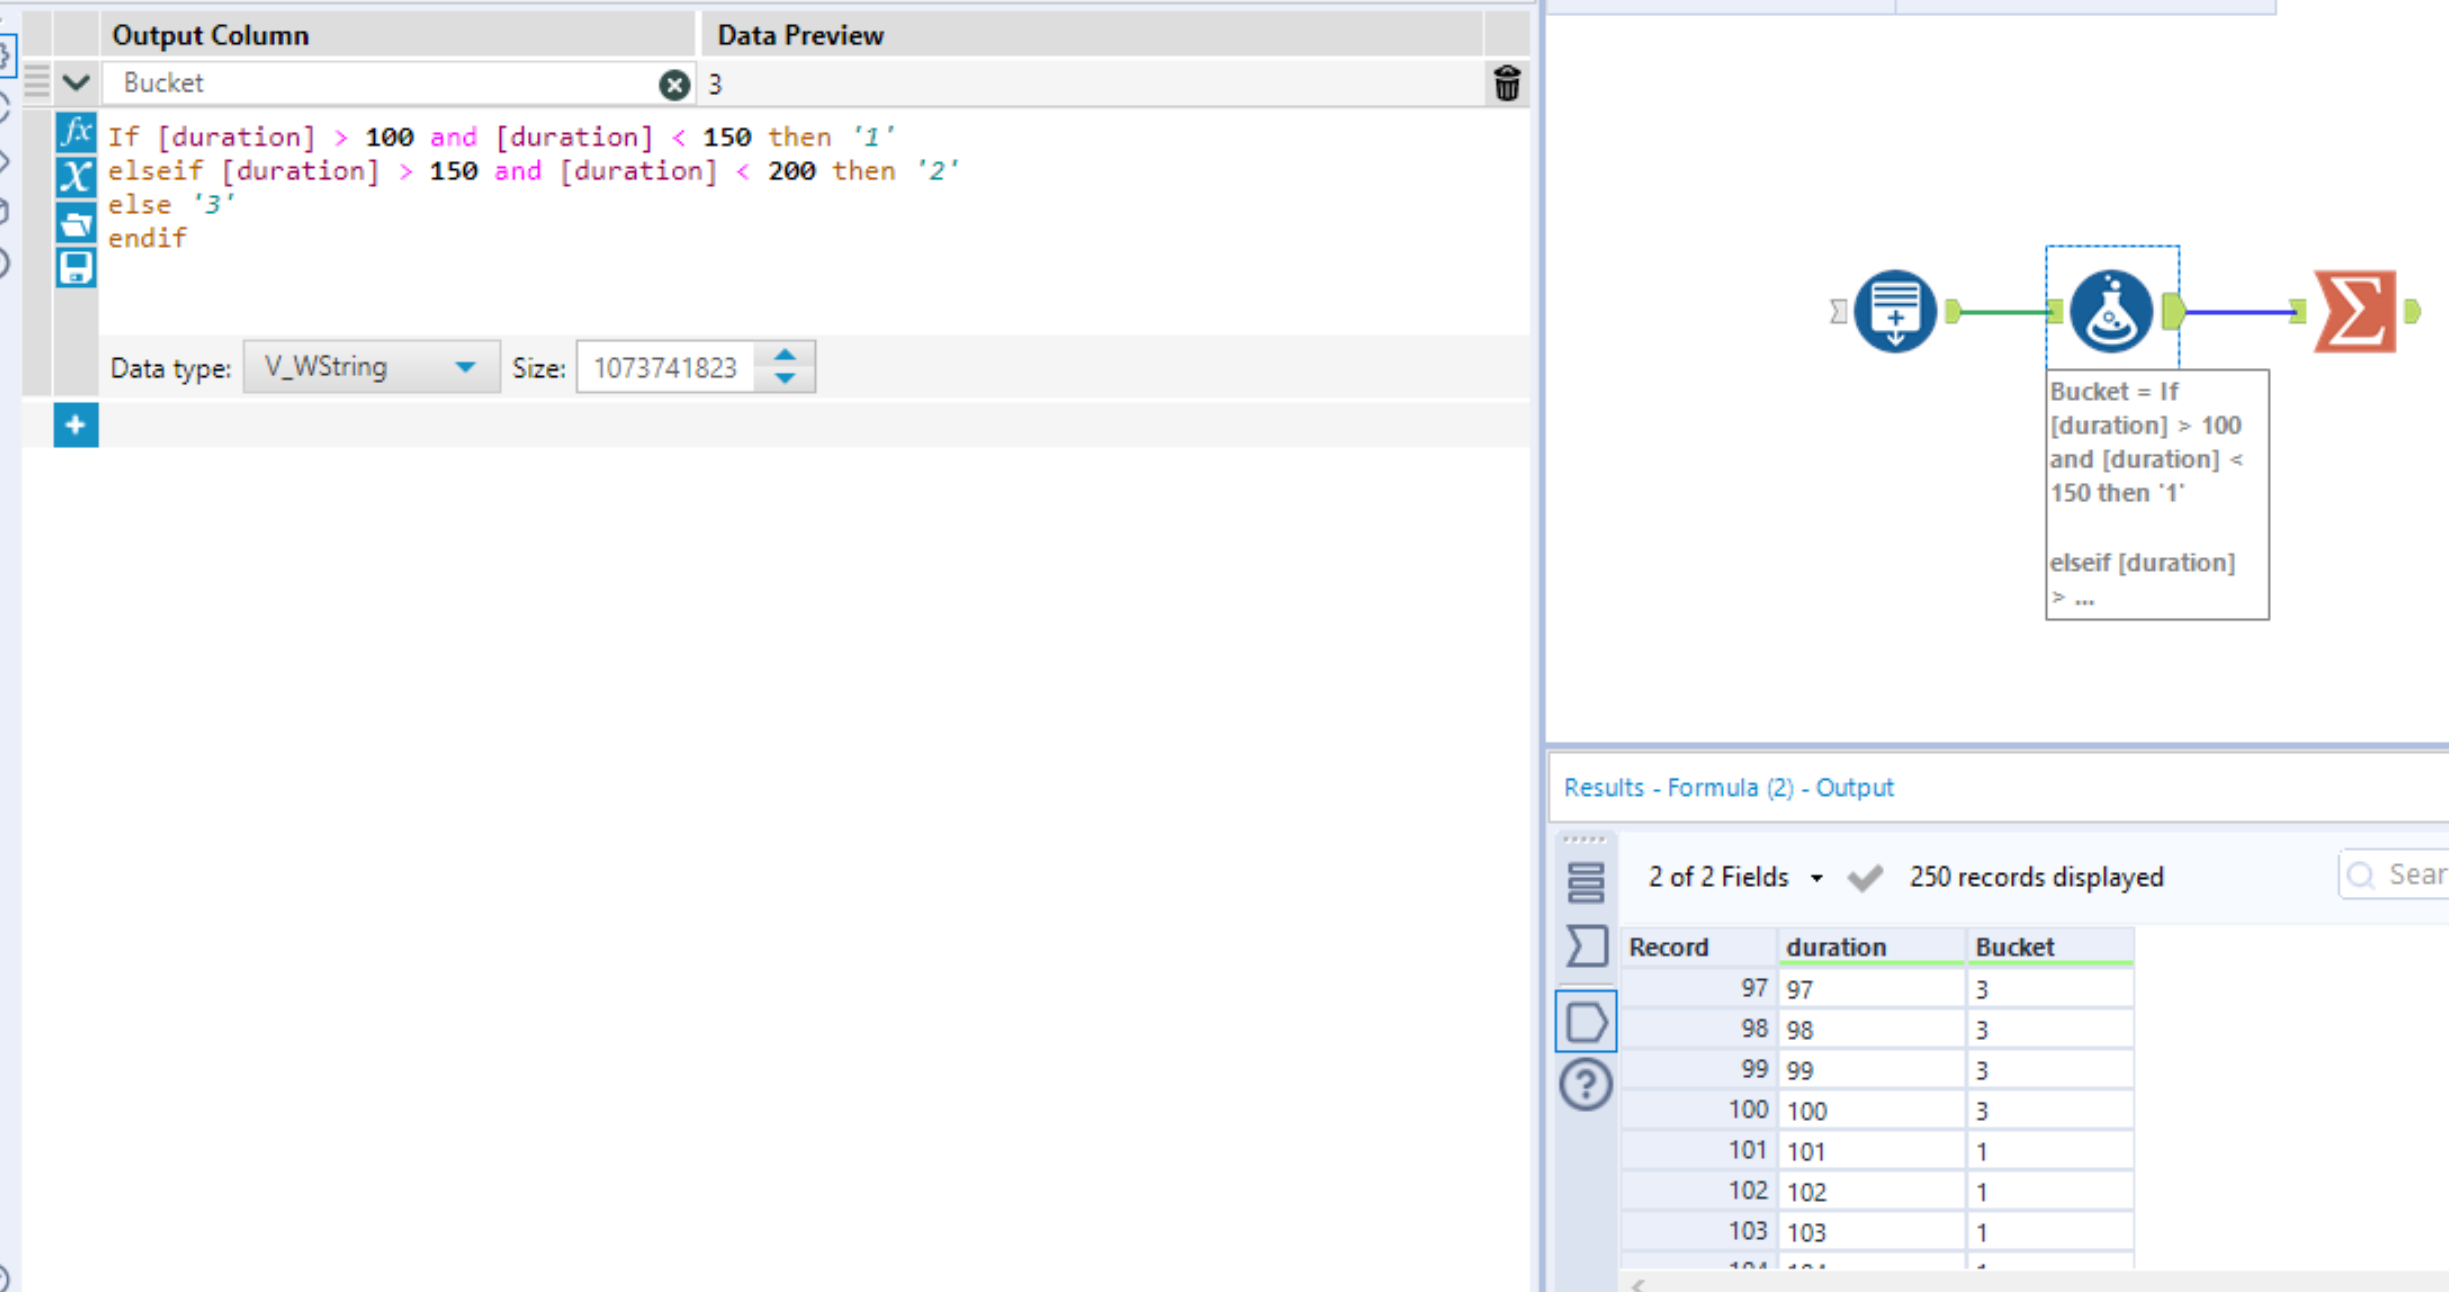Open the saved expressions folder
2449x1292 pixels.
click(x=75, y=222)
